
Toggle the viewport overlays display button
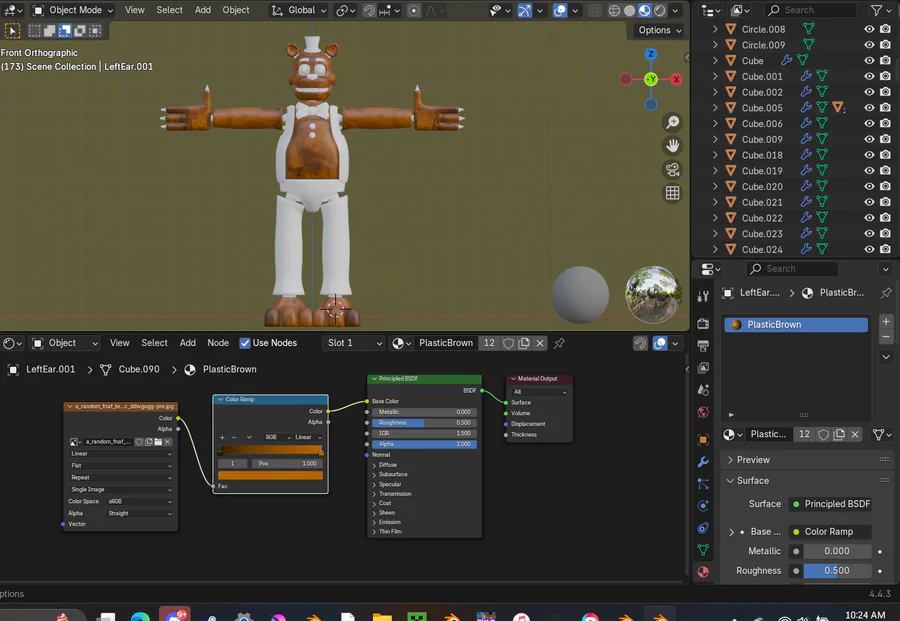click(560, 10)
